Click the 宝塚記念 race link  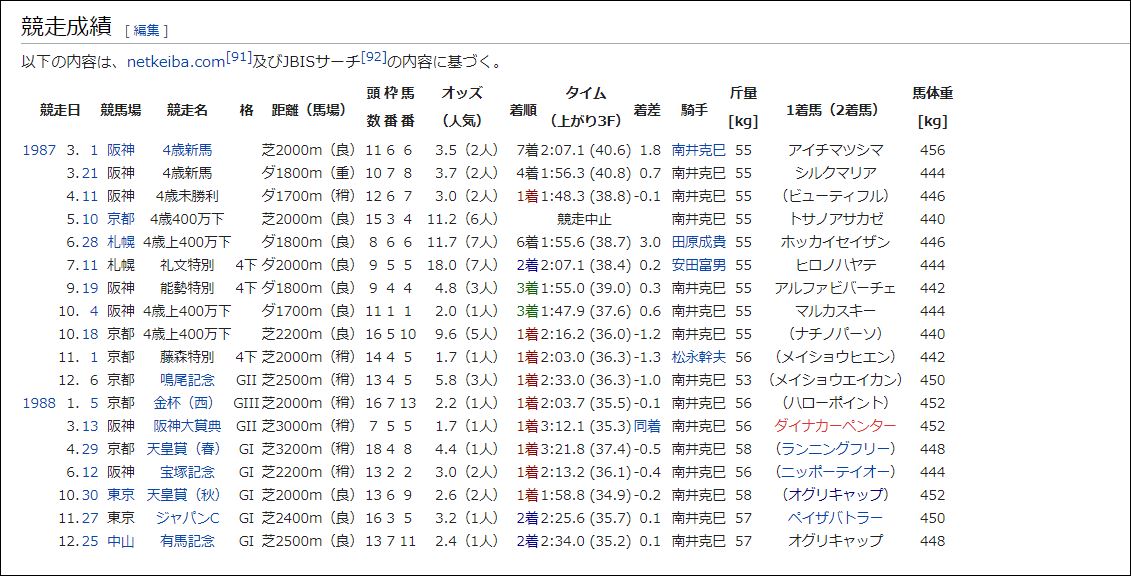(x=187, y=472)
